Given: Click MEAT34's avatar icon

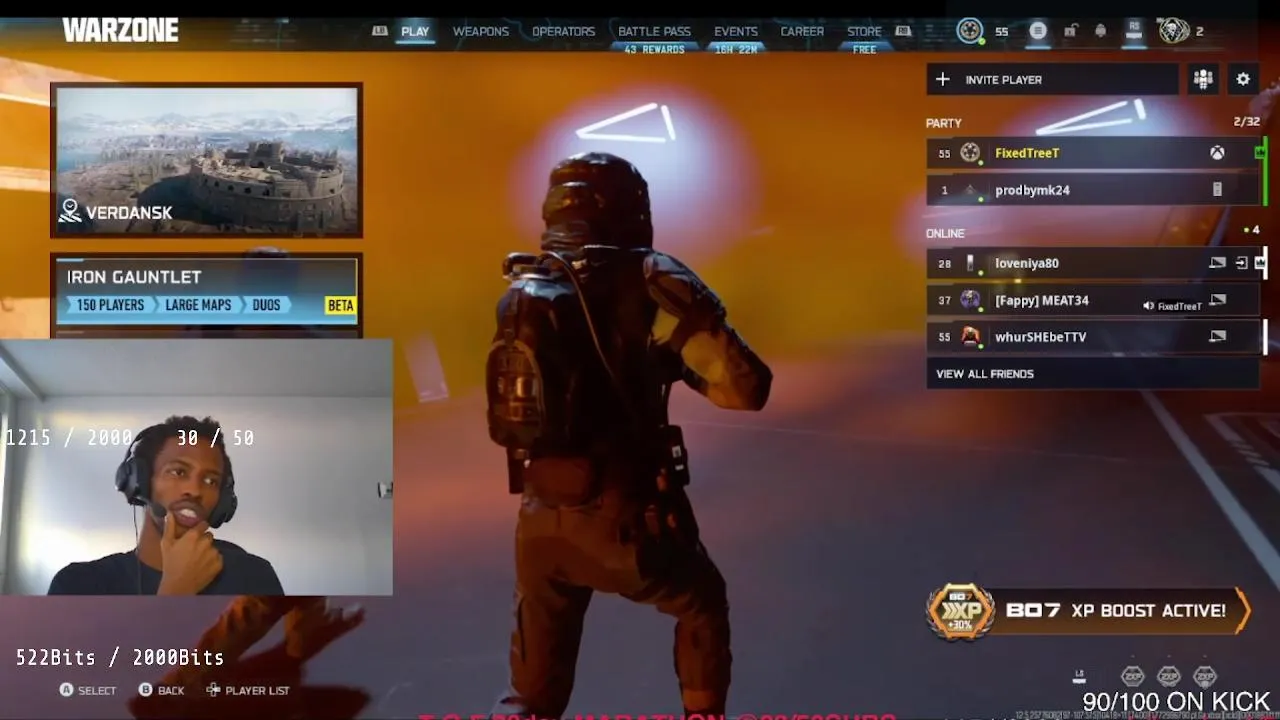Looking at the screenshot, I should tap(970, 300).
